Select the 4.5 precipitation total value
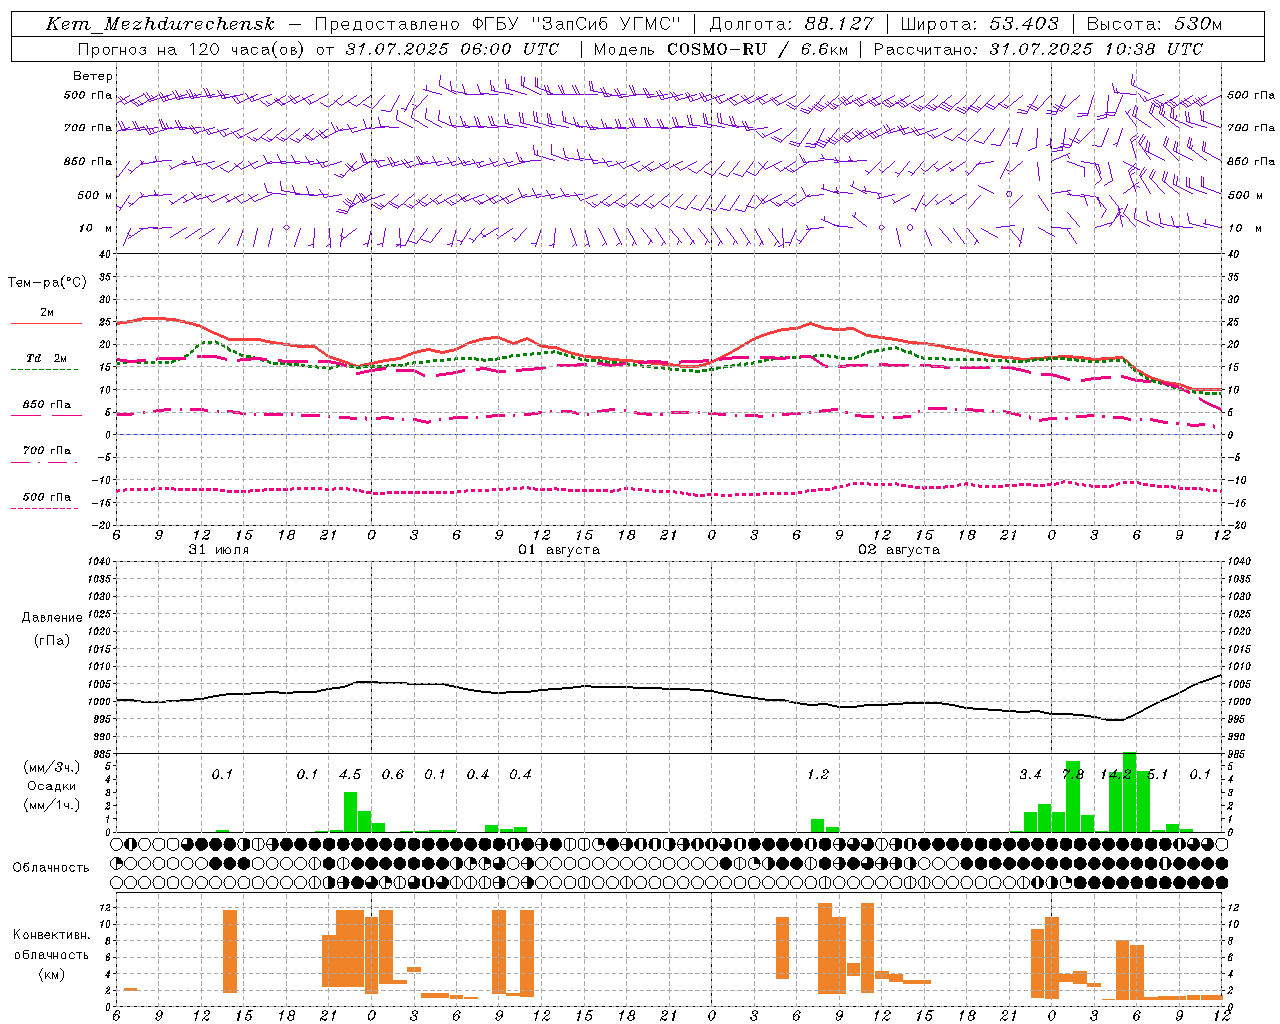Image resolution: width=1280 pixels, height=1024 pixels. click(x=350, y=775)
